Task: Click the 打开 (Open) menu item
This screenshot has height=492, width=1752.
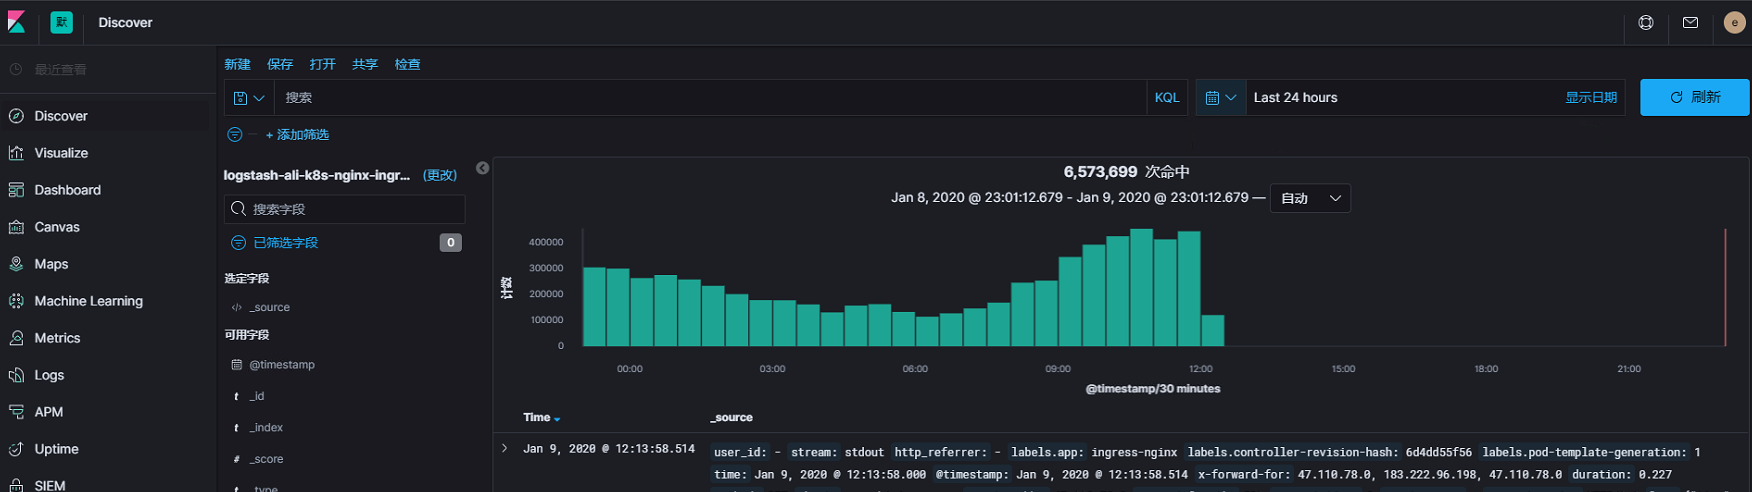Action: coord(322,64)
